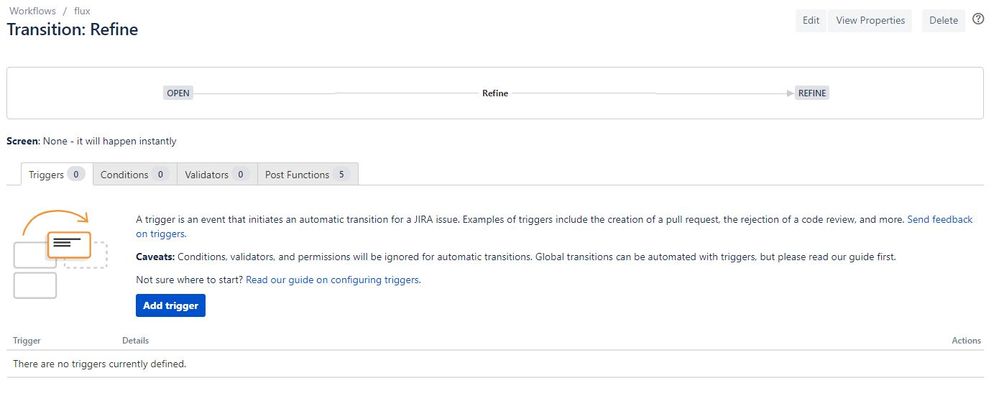Switch to the Validators tab
Image resolution: width=999 pixels, height=401 pixels.
(217, 174)
